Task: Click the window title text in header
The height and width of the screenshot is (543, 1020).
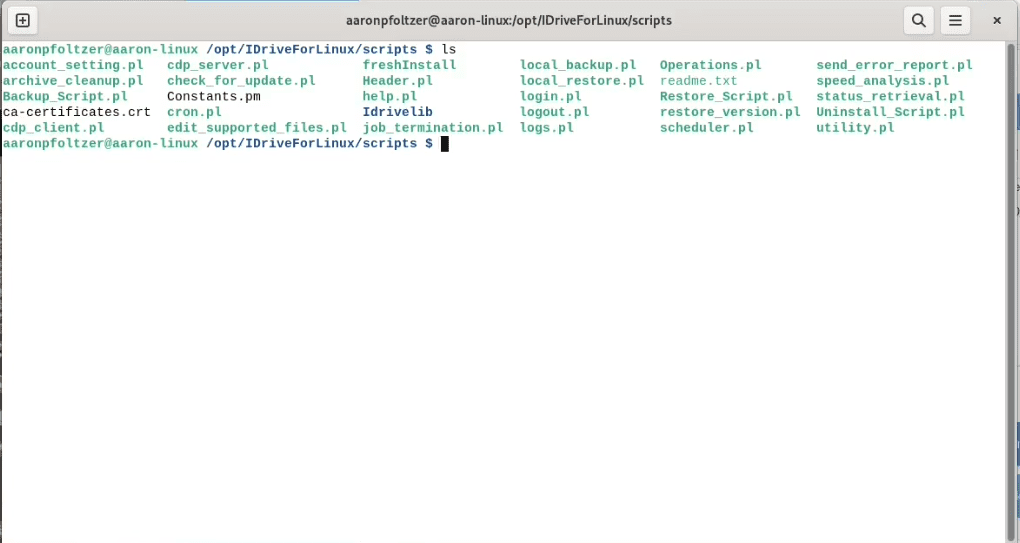Action: 509,20
